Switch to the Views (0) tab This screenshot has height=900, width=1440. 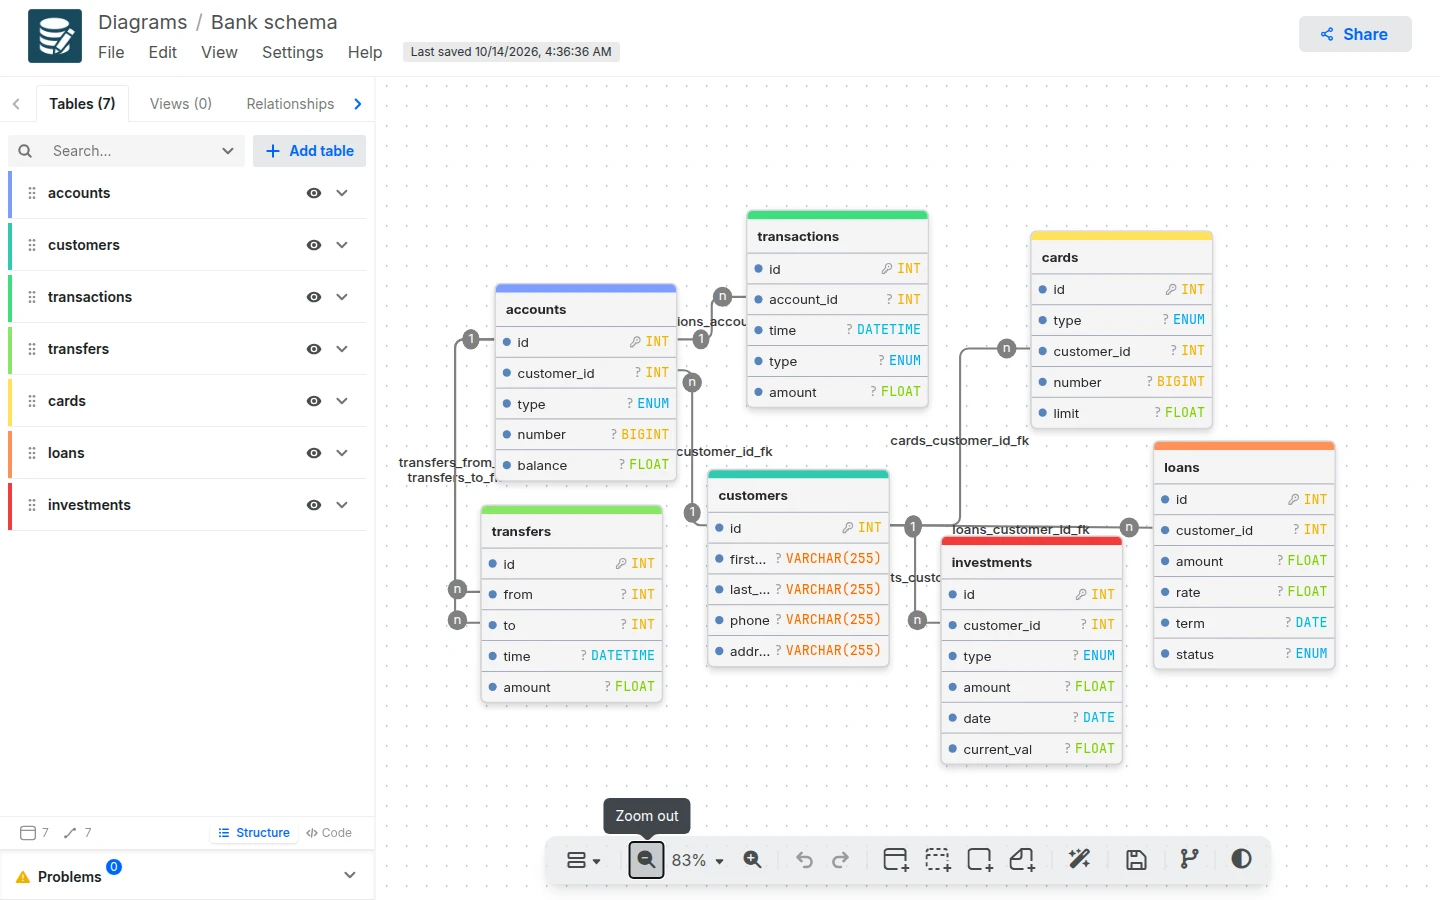click(x=181, y=104)
